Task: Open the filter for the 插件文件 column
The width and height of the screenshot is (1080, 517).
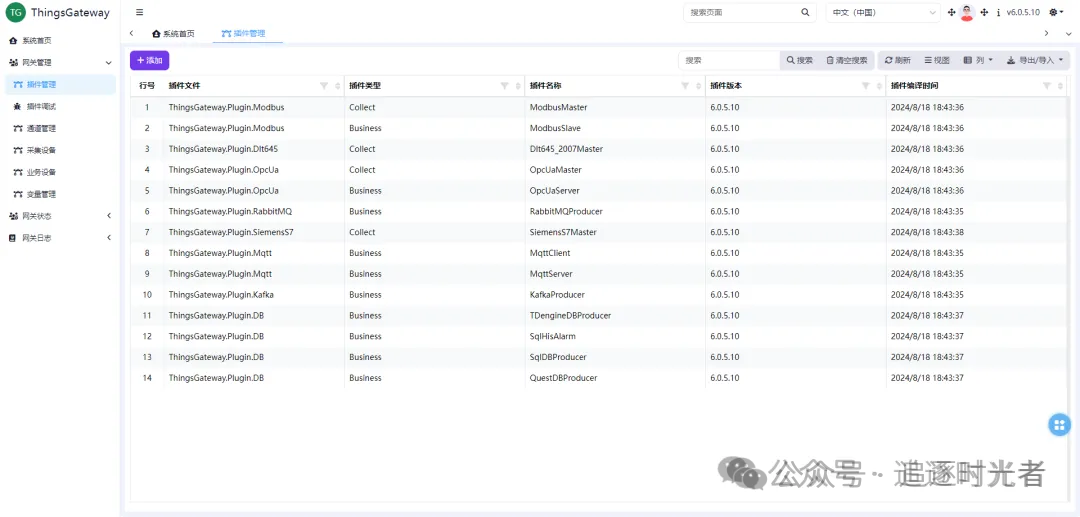Action: [x=324, y=86]
